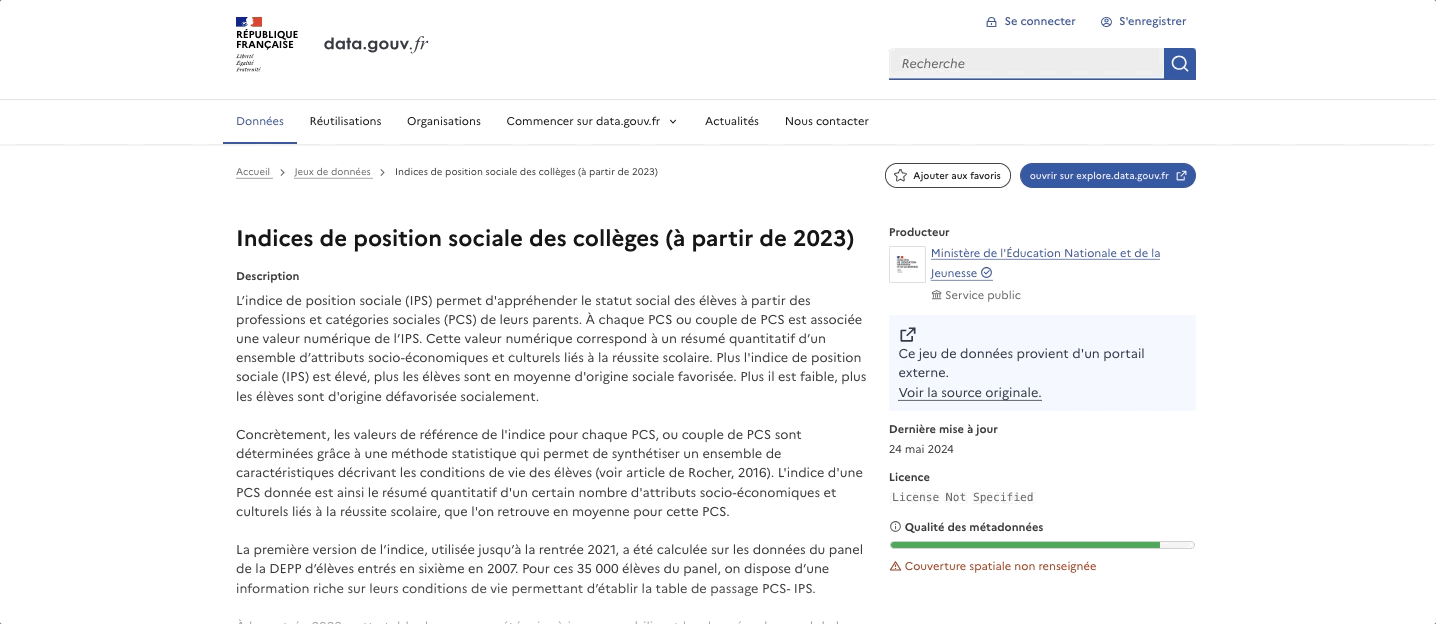Go to the Réutilisations section

(x=345, y=121)
